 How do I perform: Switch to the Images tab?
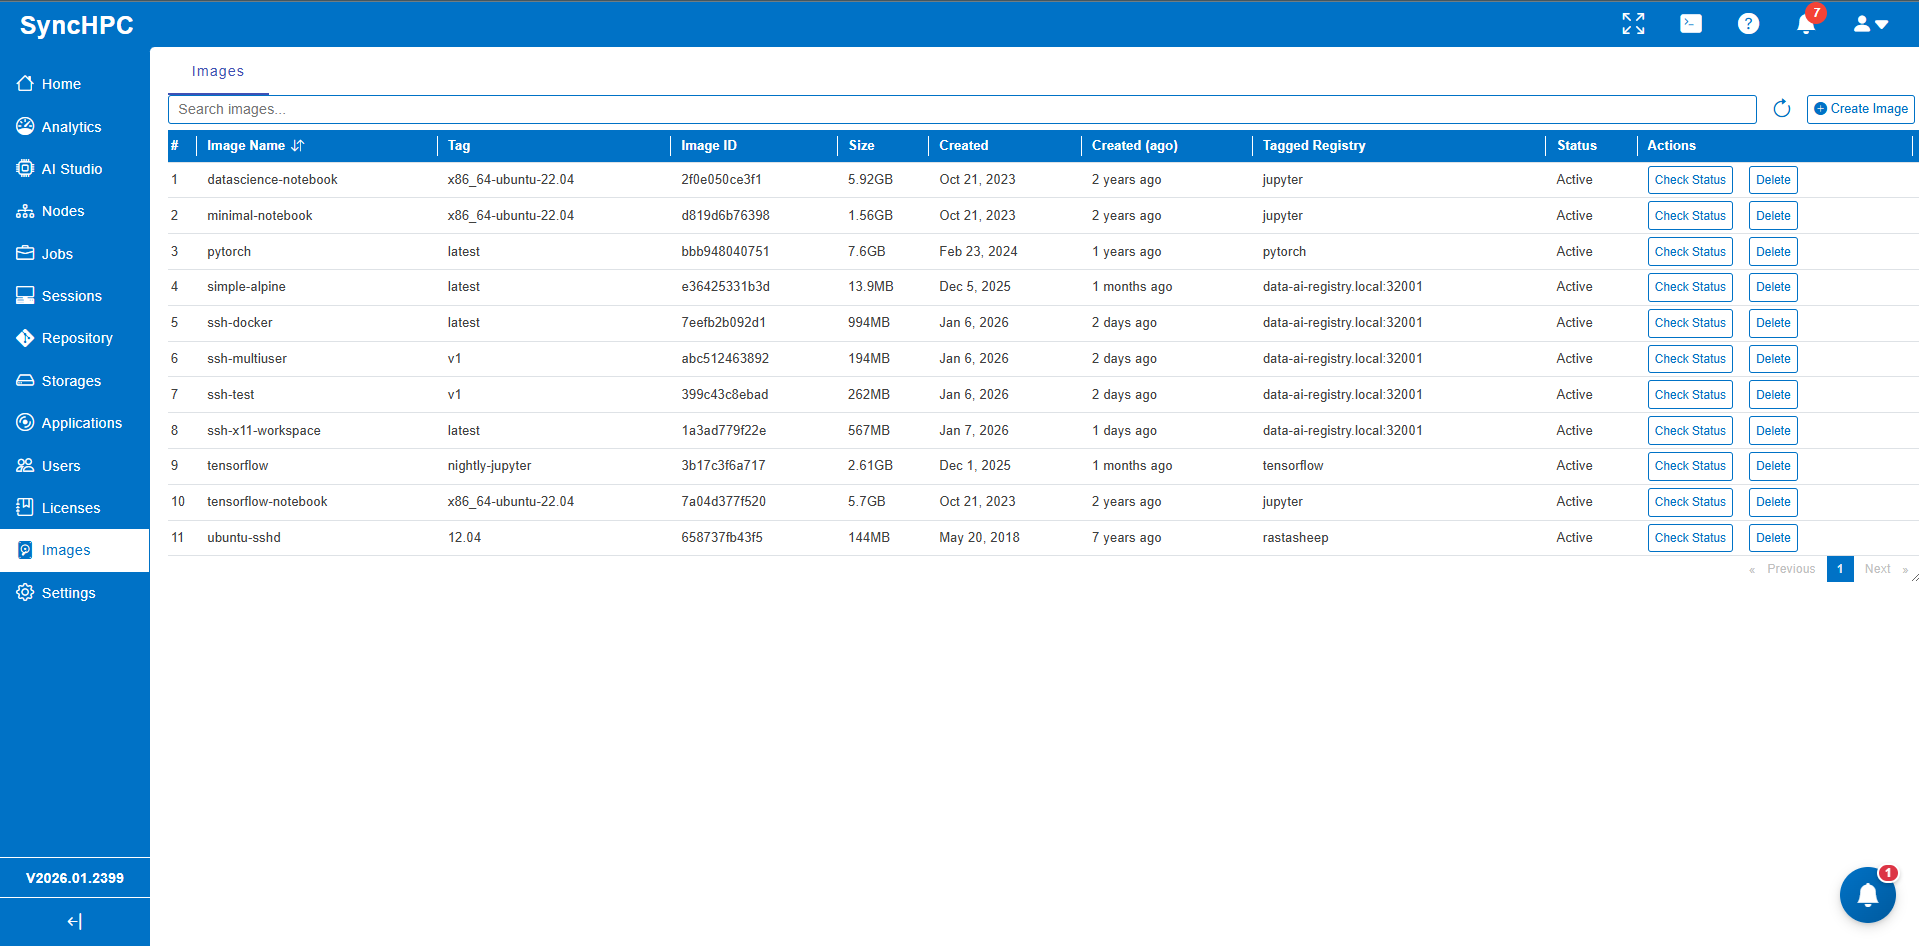[218, 71]
